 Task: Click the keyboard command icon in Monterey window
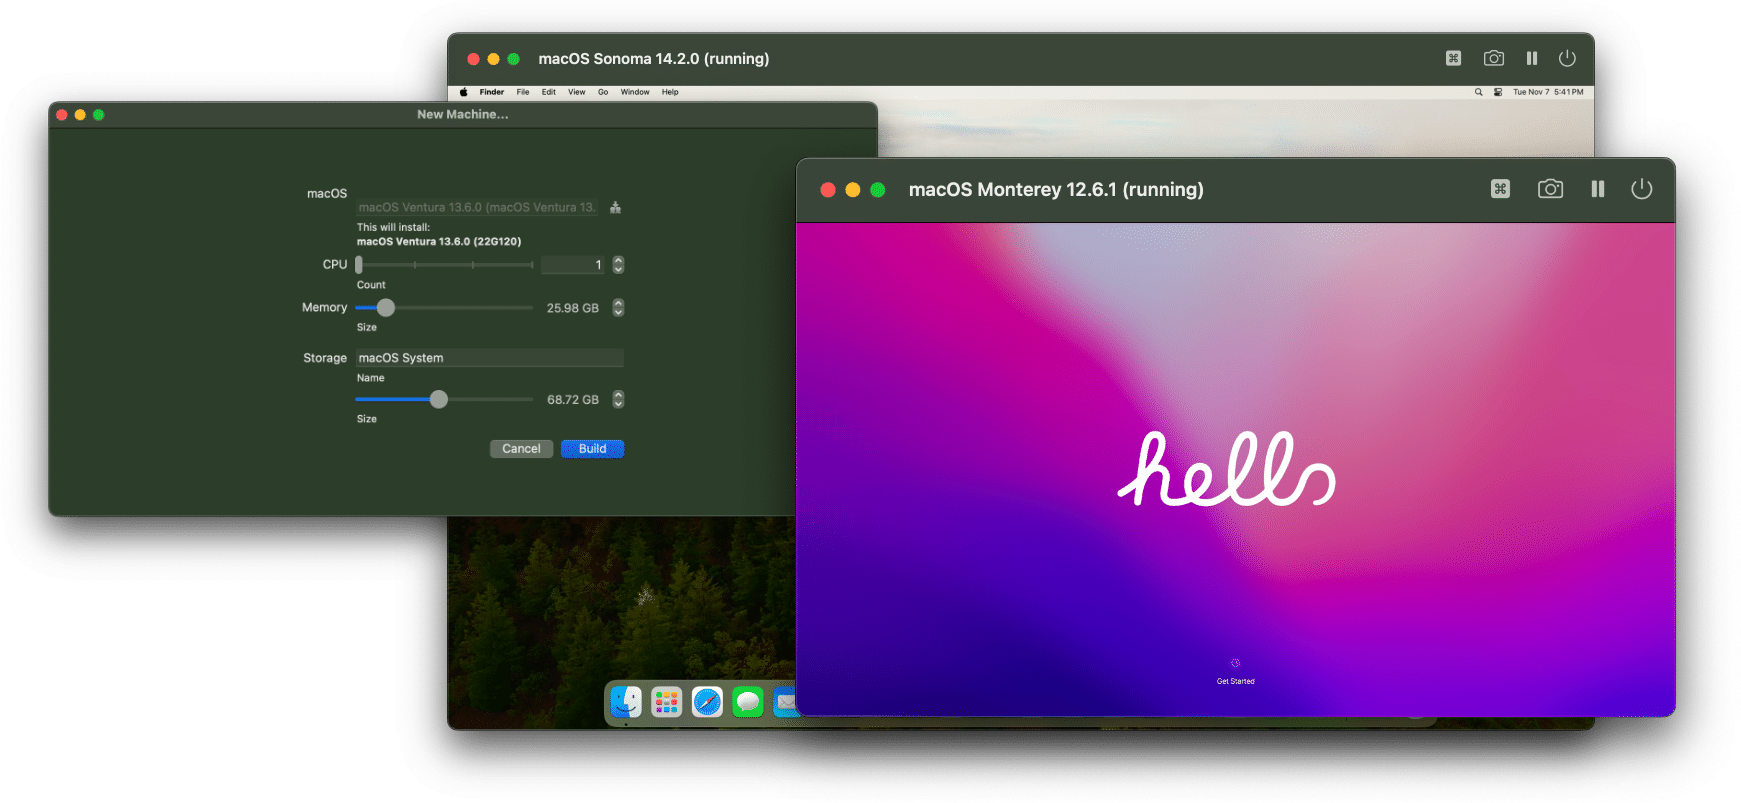[x=1500, y=189]
